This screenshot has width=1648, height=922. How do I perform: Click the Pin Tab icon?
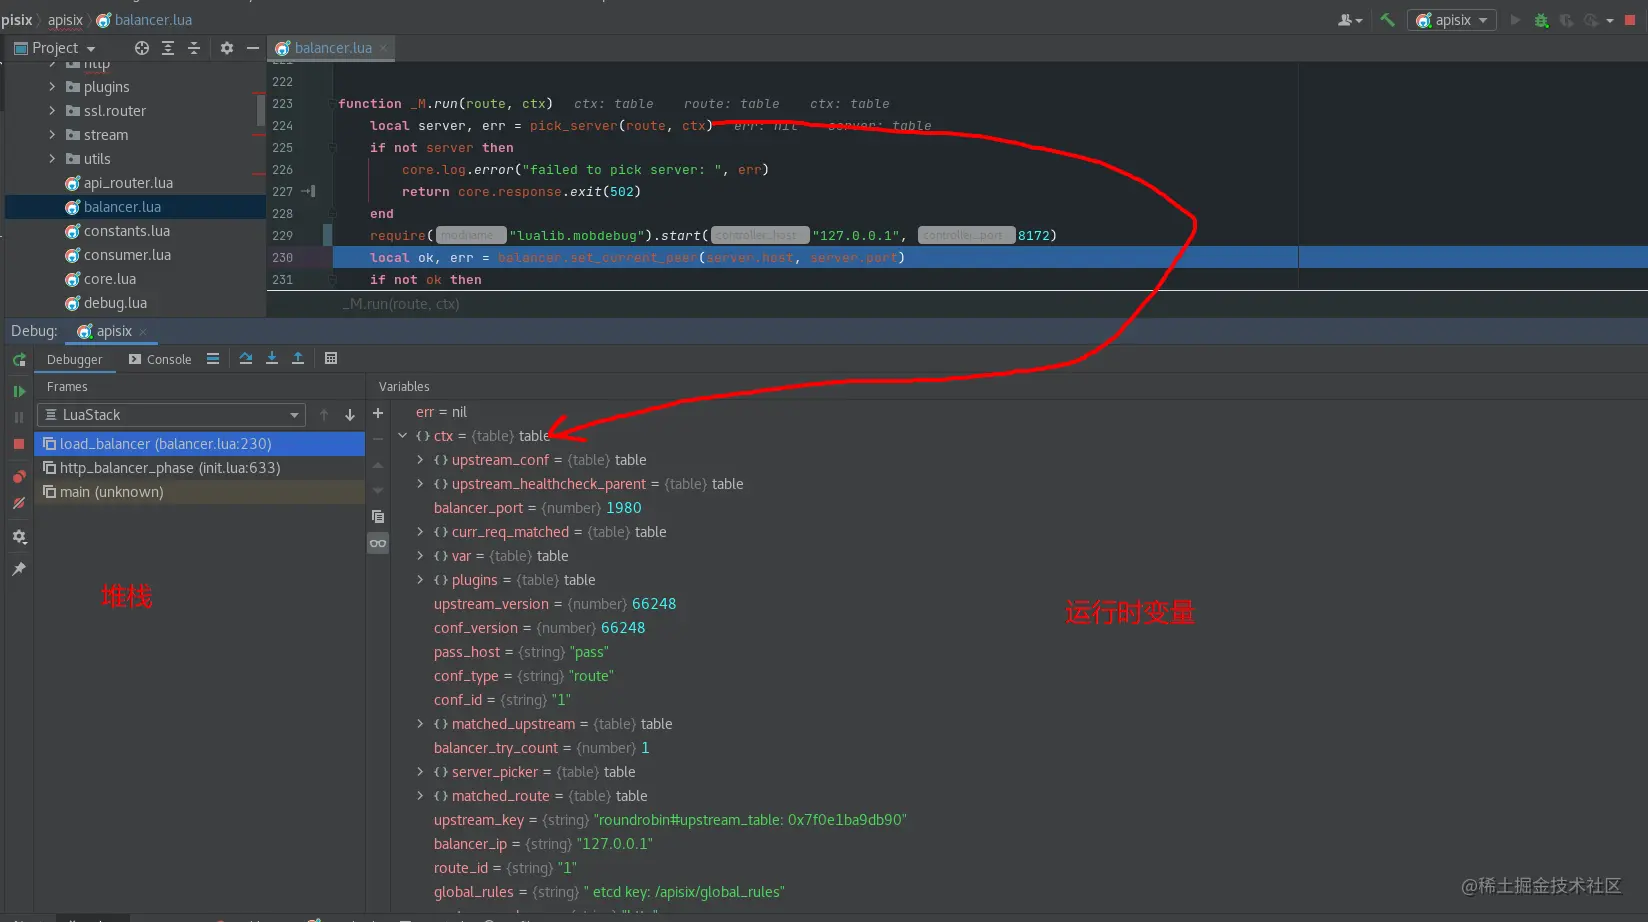pos(19,569)
